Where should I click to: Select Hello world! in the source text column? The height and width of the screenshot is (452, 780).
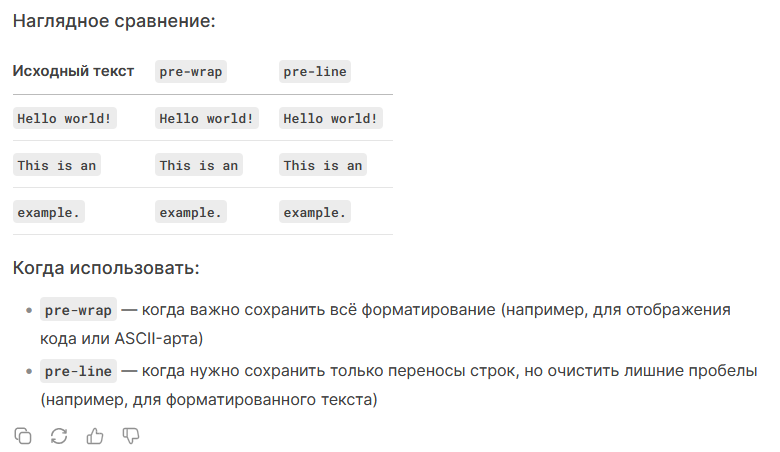pos(65,118)
